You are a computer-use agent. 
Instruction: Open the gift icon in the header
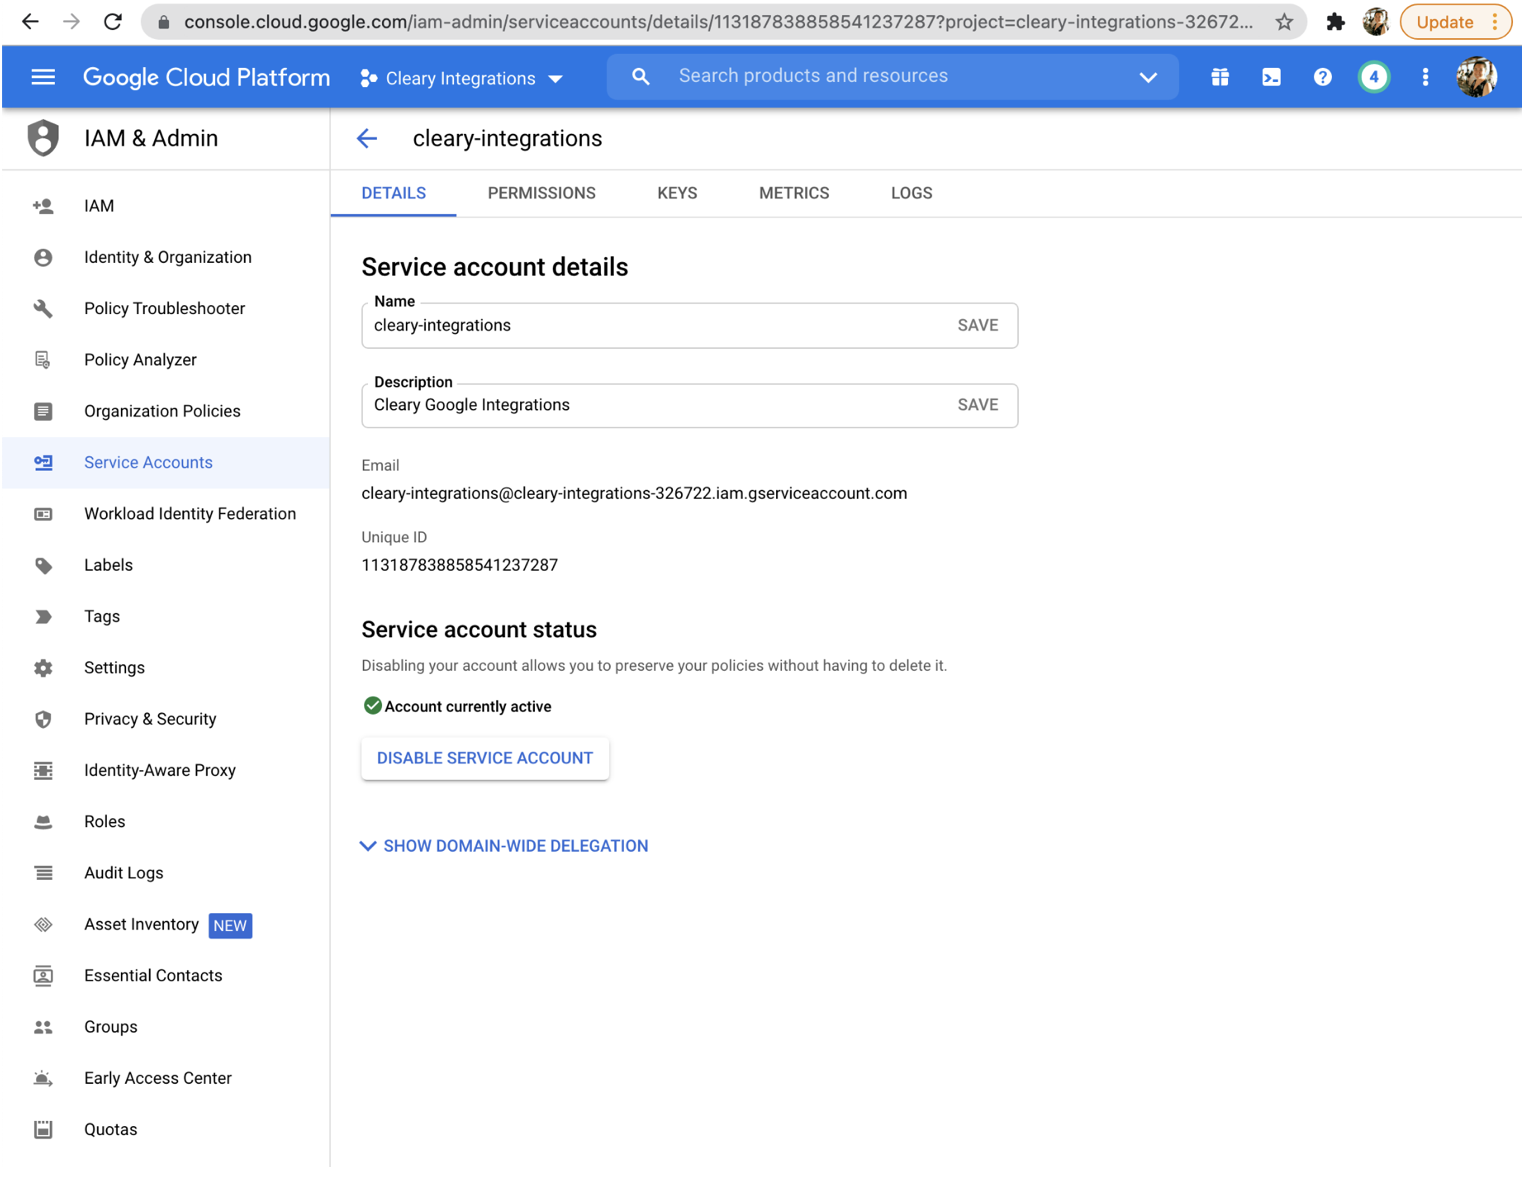pos(1220,77)
